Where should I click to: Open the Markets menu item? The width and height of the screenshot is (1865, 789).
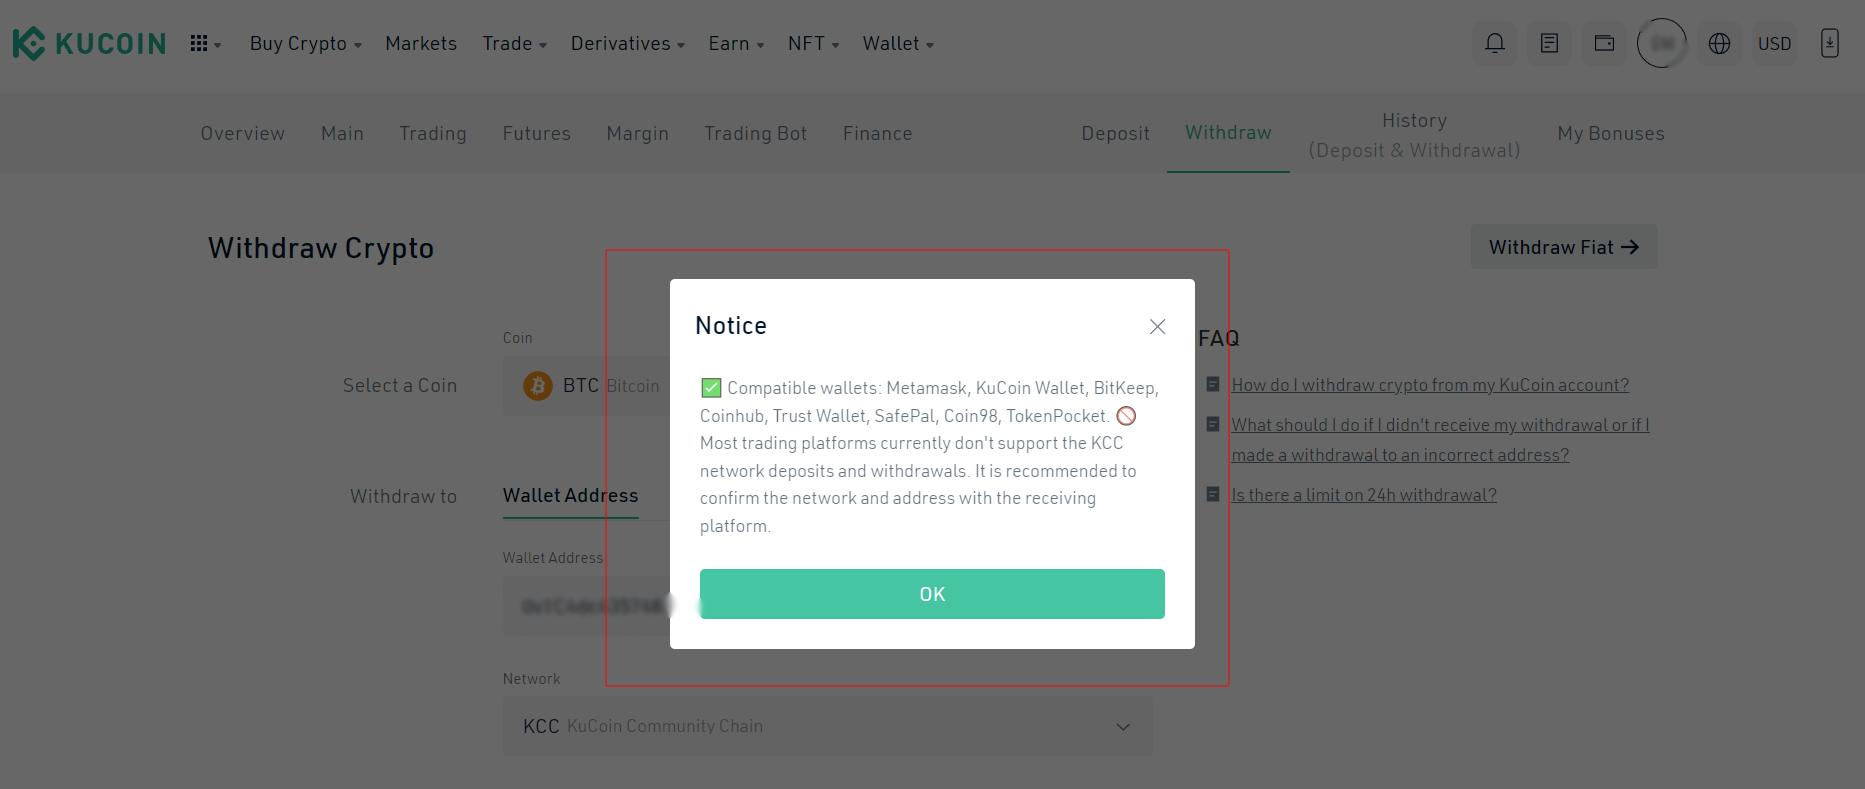421,44
